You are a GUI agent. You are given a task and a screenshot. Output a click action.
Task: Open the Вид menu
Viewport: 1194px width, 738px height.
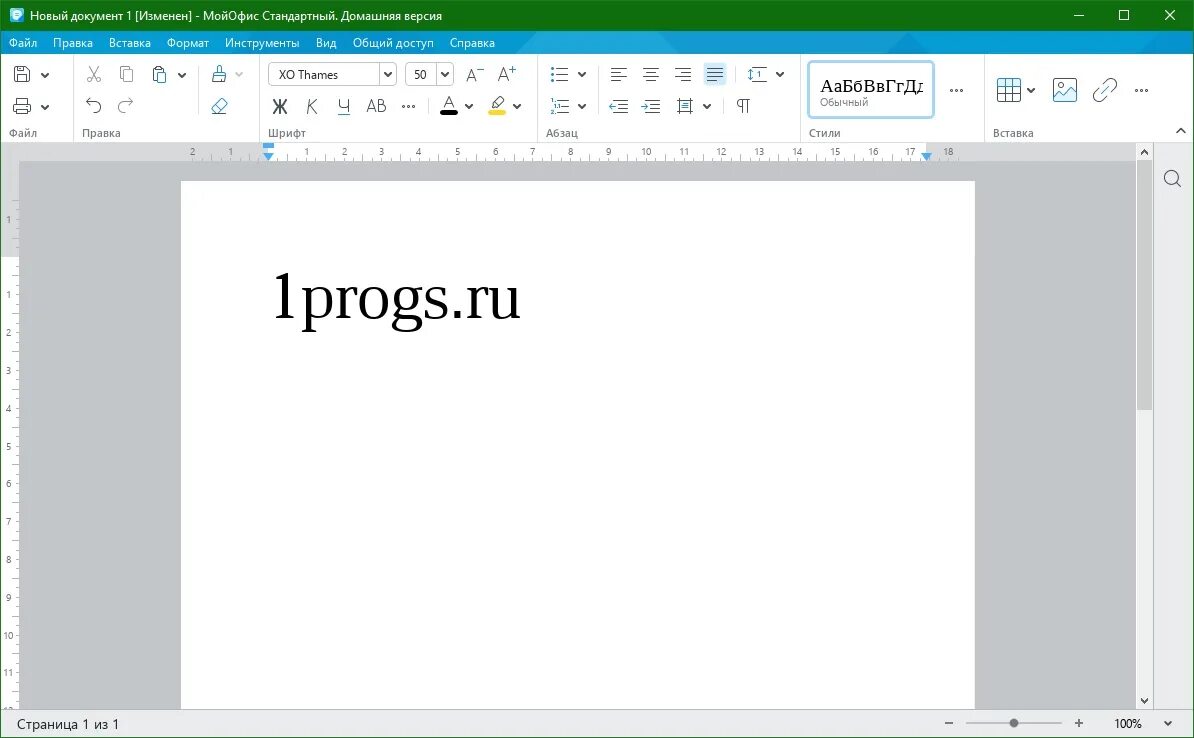[326, 43]
